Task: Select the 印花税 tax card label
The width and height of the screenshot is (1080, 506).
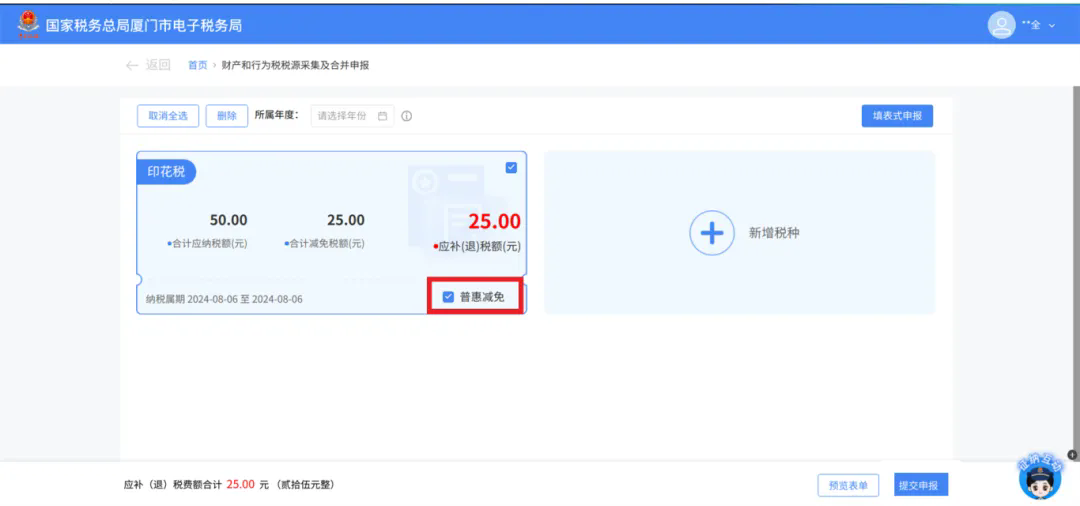Action: [x=166, y=171]
